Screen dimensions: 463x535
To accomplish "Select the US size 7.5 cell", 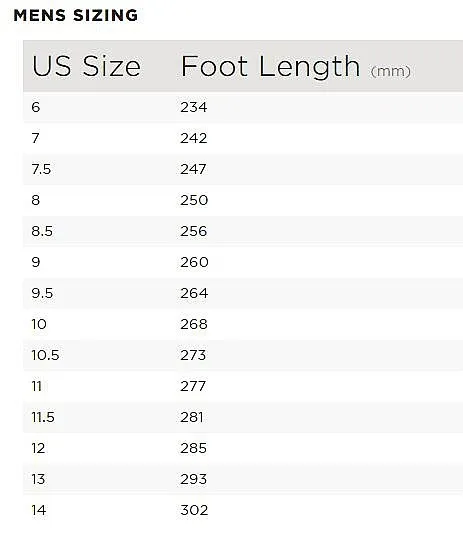I will pos(41,169).
